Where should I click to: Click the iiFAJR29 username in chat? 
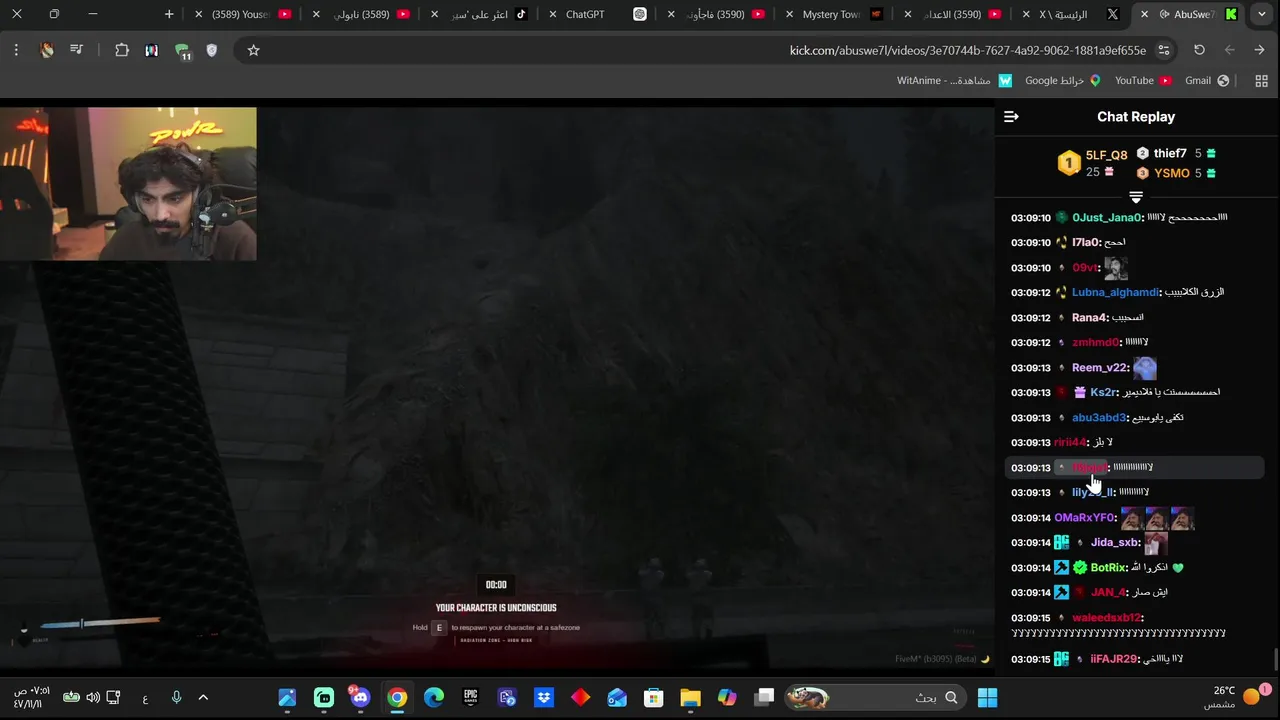coord(1114,659)
